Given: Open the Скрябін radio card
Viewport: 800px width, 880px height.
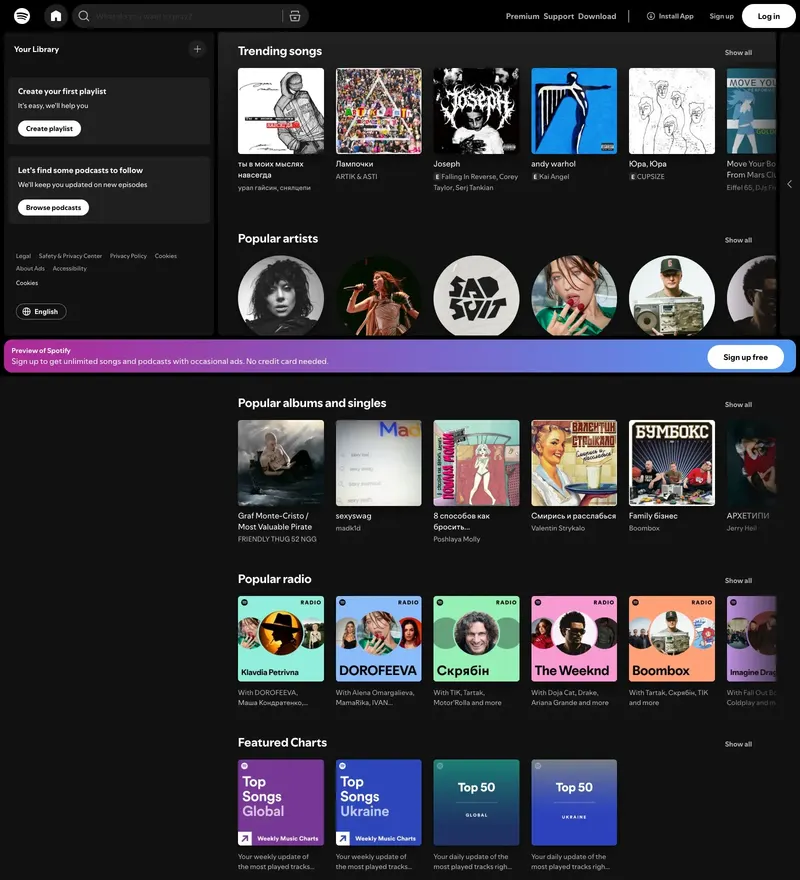Looking at the screenshot, I should (476, 639).
